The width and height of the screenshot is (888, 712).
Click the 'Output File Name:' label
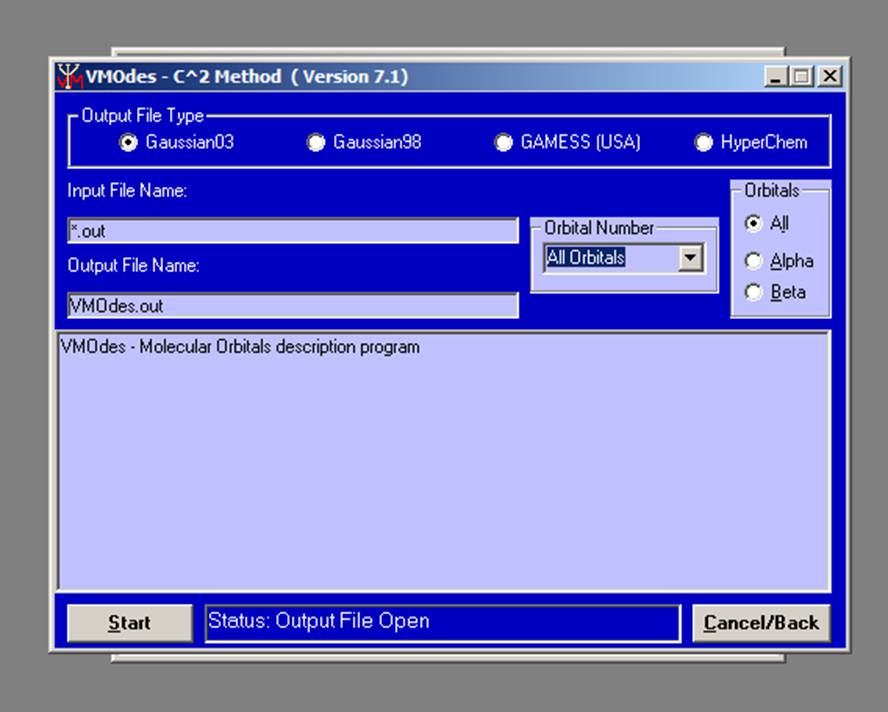tap(134, 266)
